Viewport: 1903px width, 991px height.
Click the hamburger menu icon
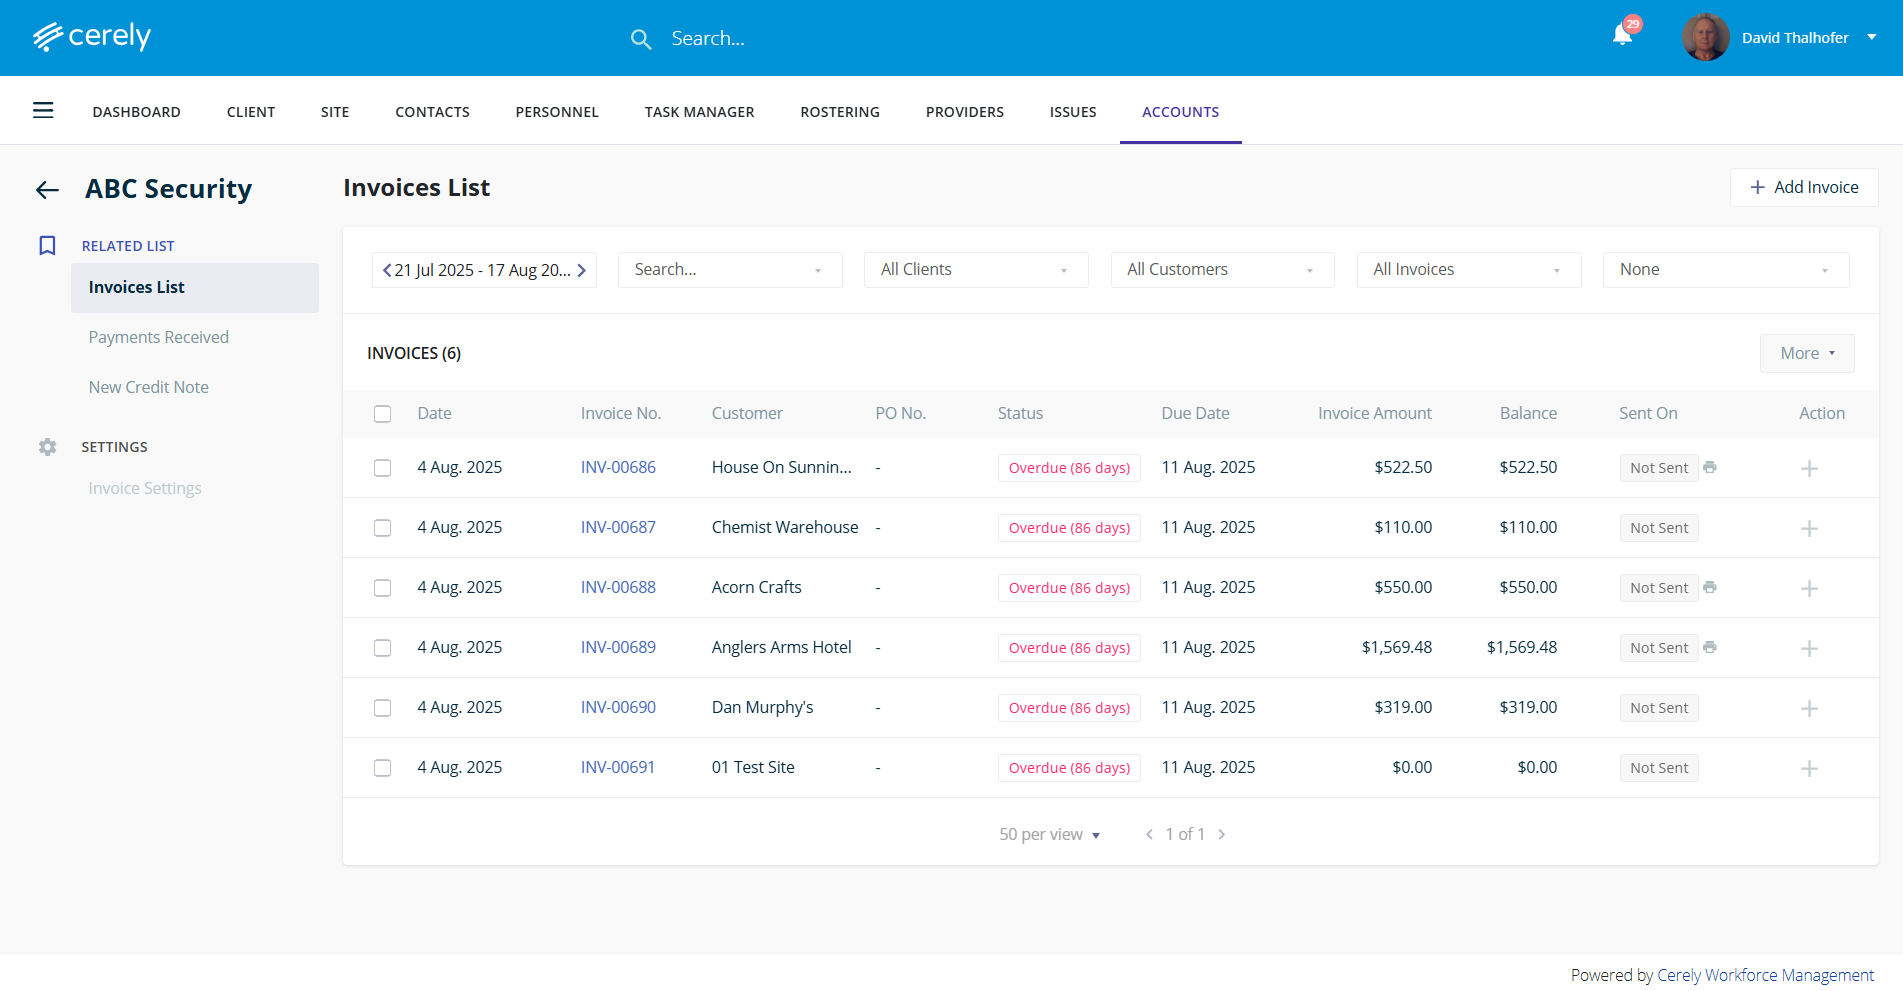click(43, 111)
